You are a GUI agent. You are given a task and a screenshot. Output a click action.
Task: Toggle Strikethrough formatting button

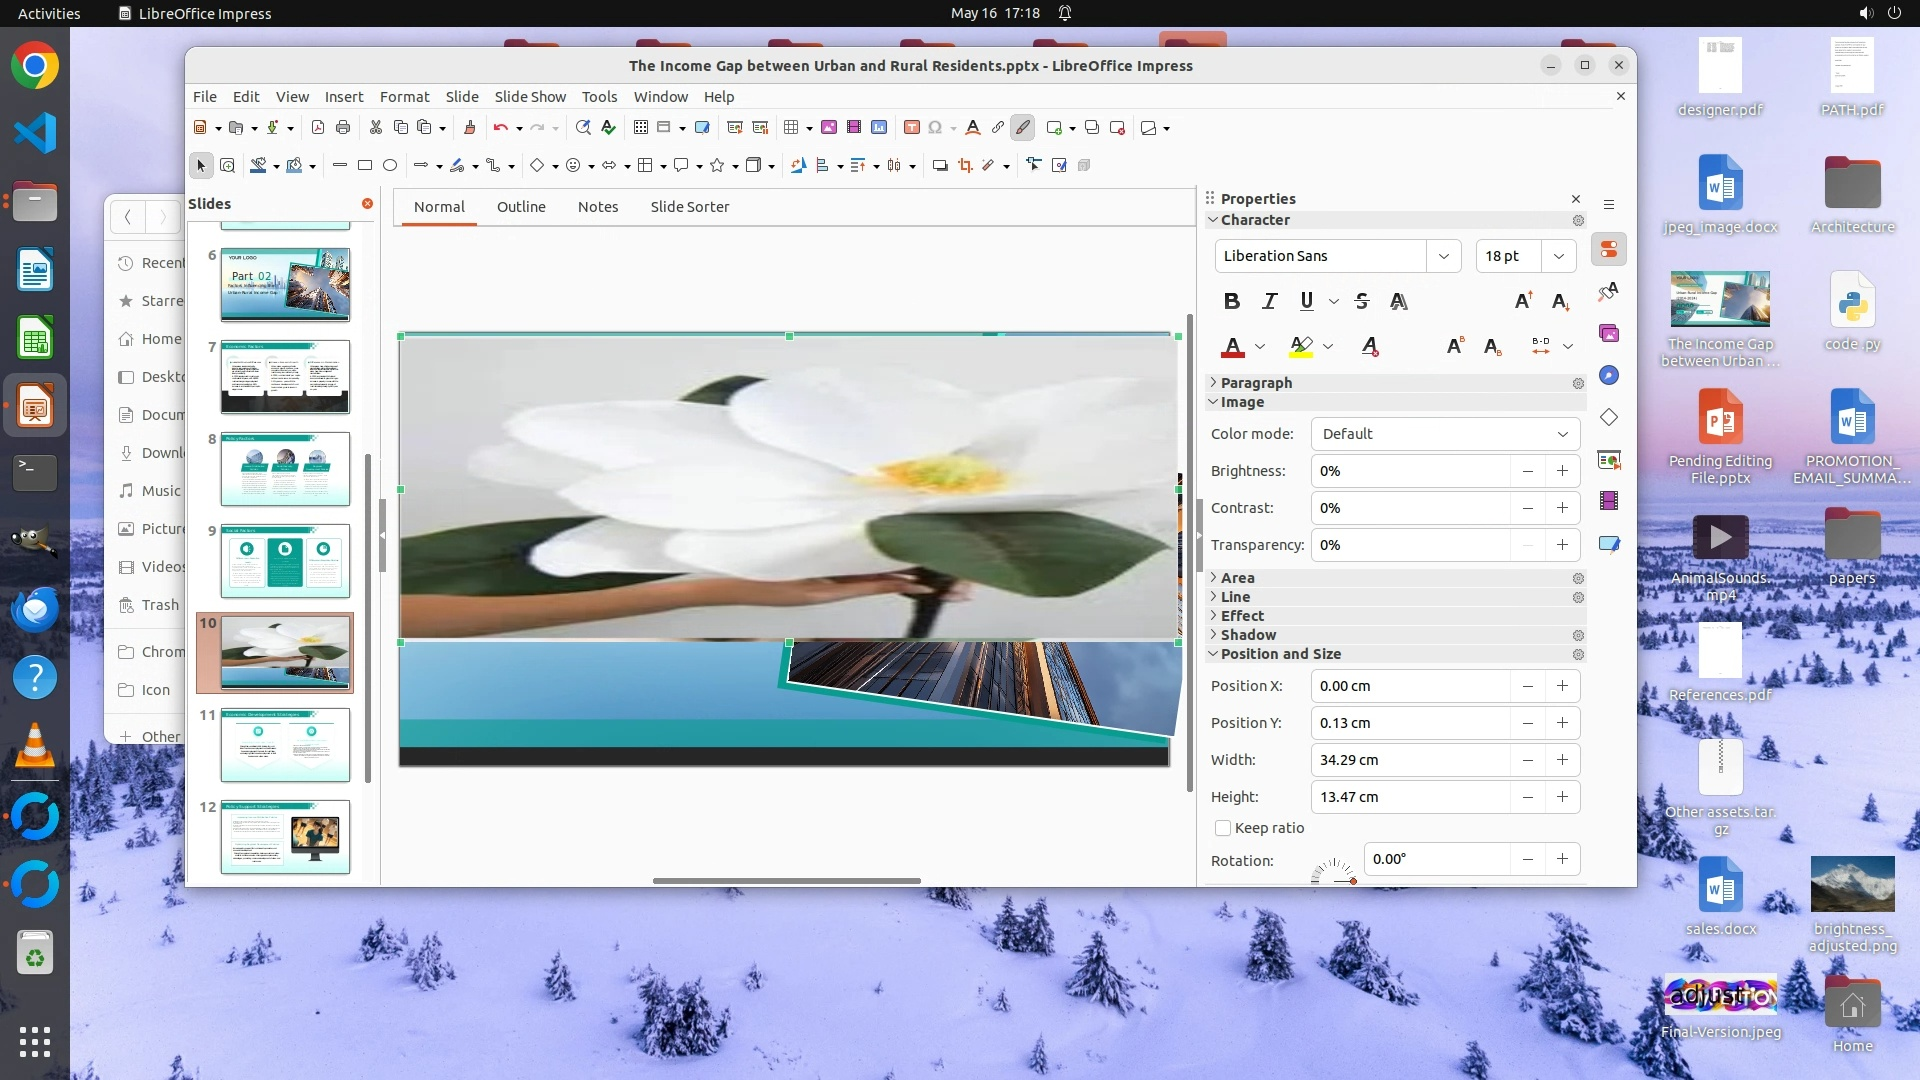click(1361, 301)
